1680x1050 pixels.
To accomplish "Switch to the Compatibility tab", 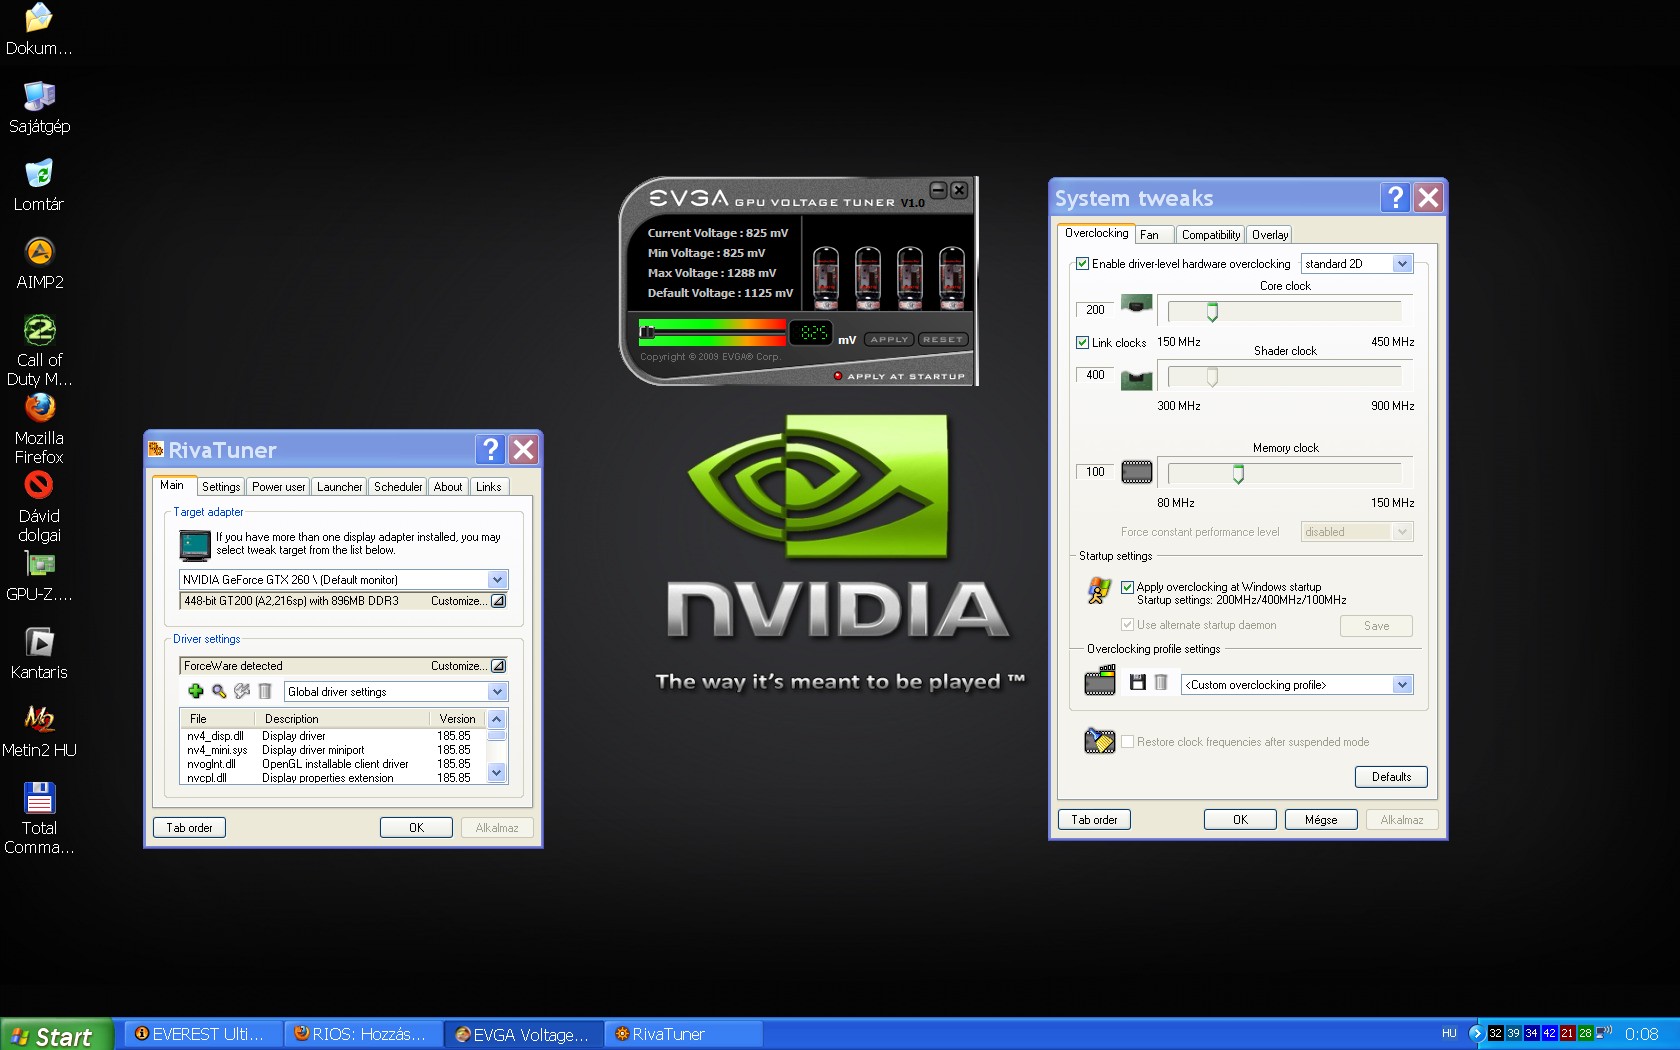I will tap(1210, 235).
